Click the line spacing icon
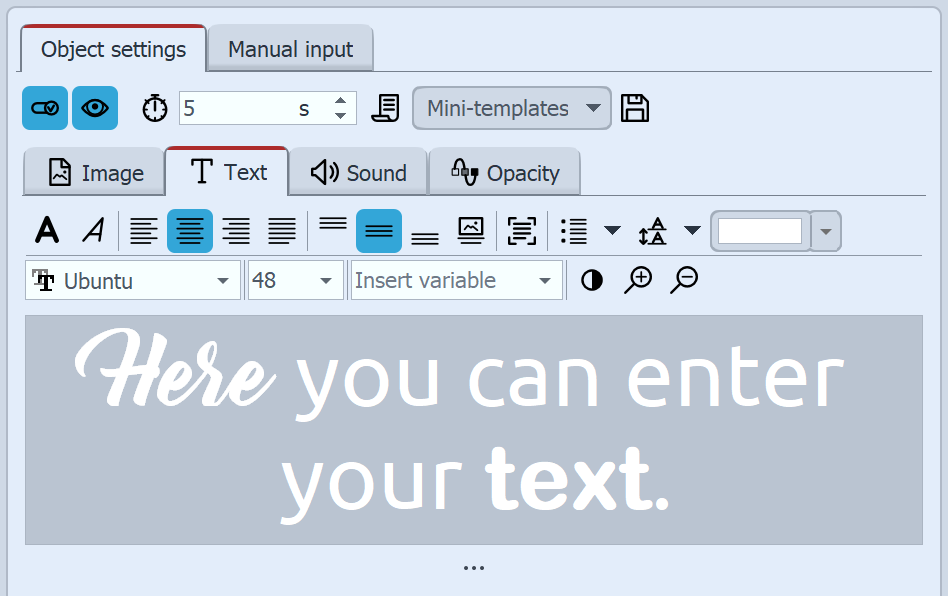 (652, 230)
